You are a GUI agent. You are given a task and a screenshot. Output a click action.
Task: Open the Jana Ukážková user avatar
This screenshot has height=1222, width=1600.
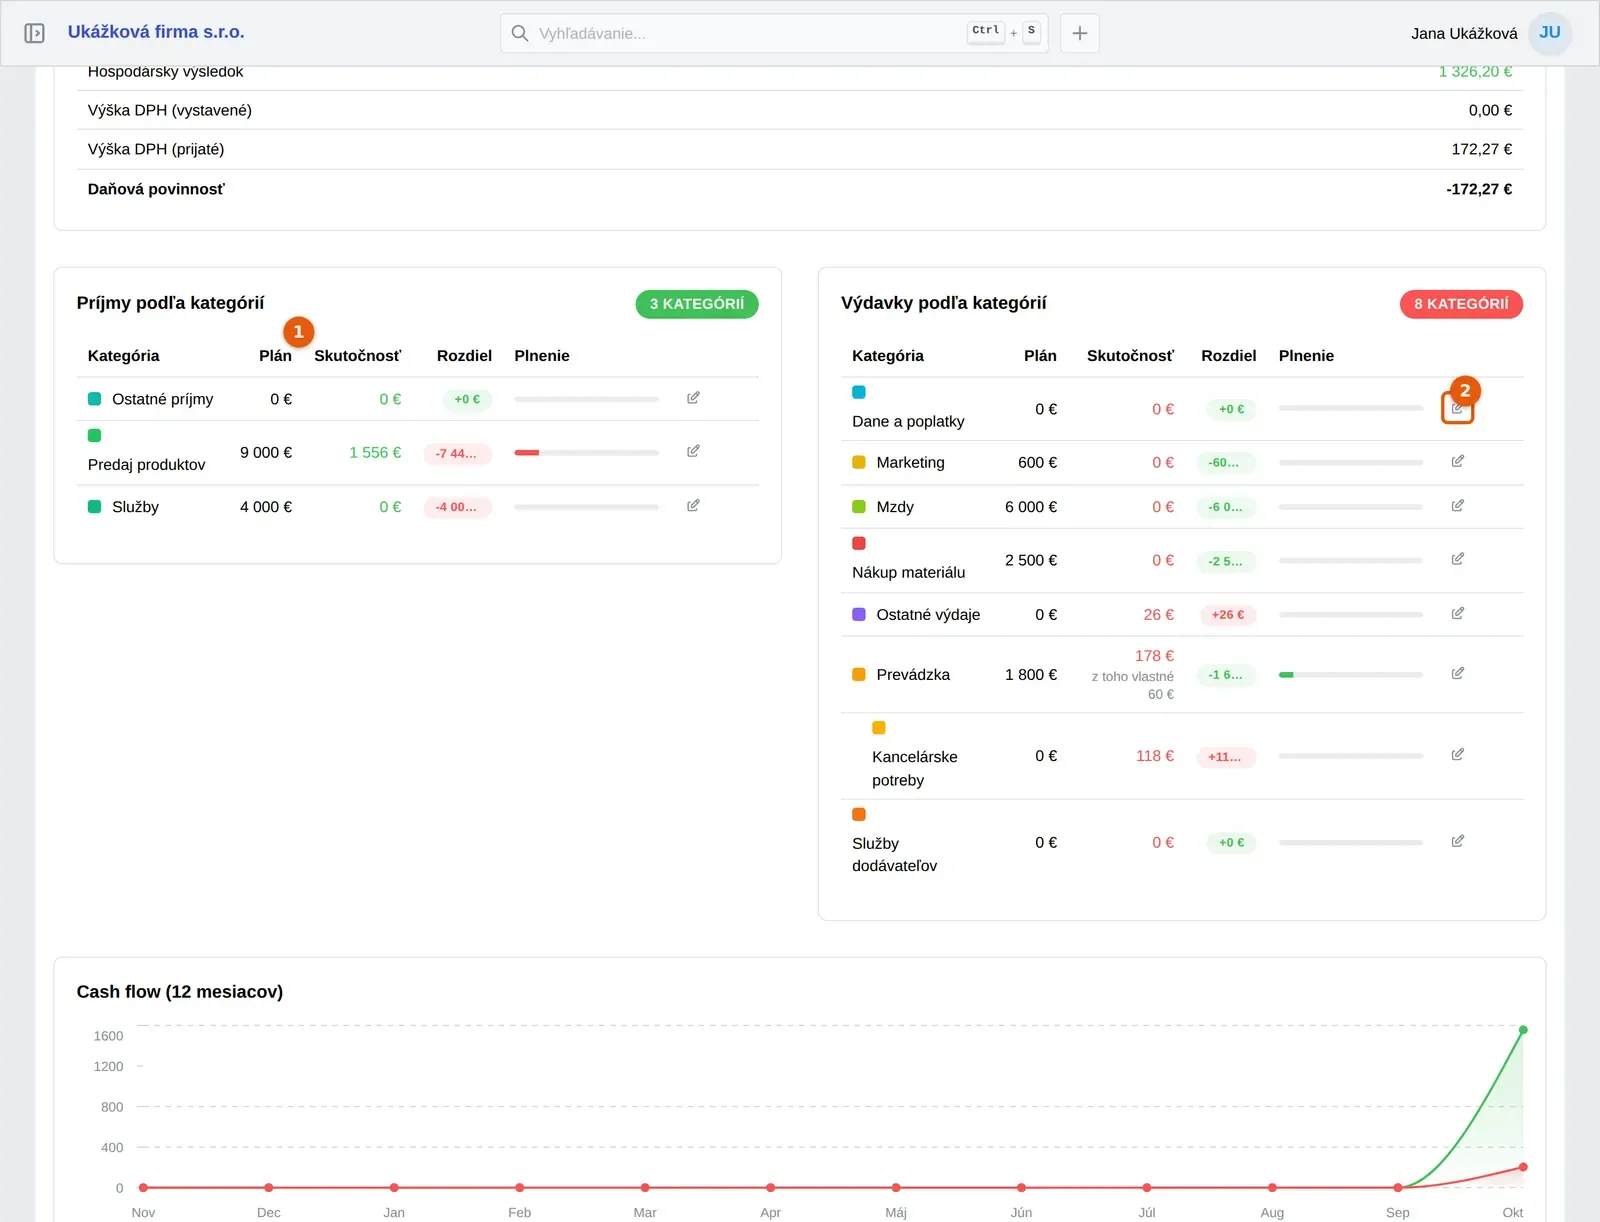tap(1550, 33)
